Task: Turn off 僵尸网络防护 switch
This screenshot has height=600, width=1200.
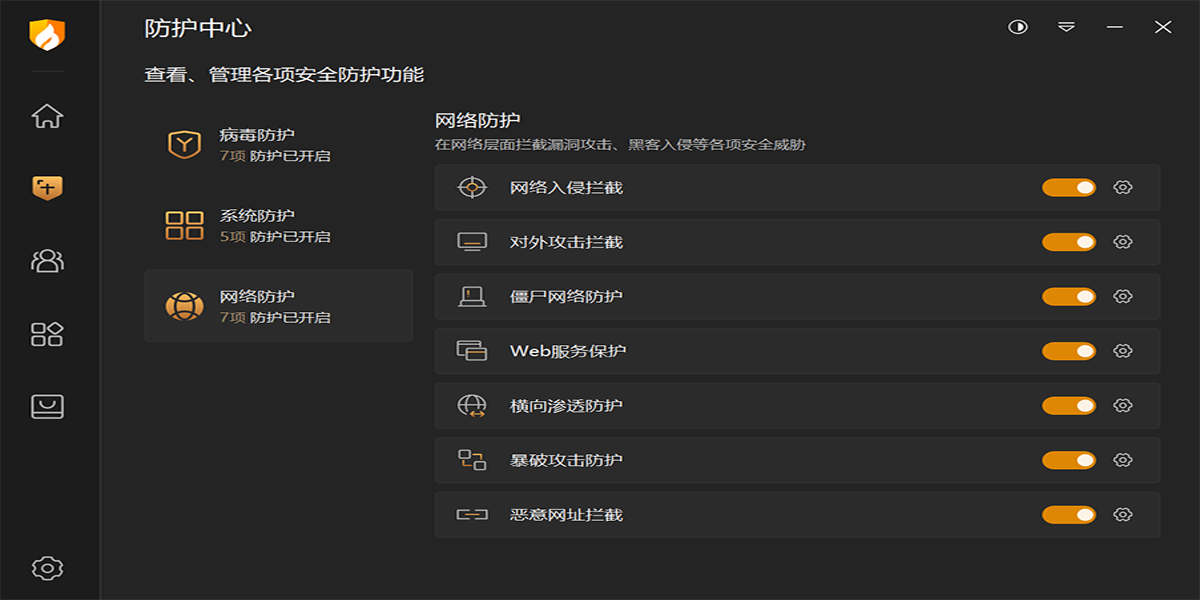Action: [x=1068, y=297]
